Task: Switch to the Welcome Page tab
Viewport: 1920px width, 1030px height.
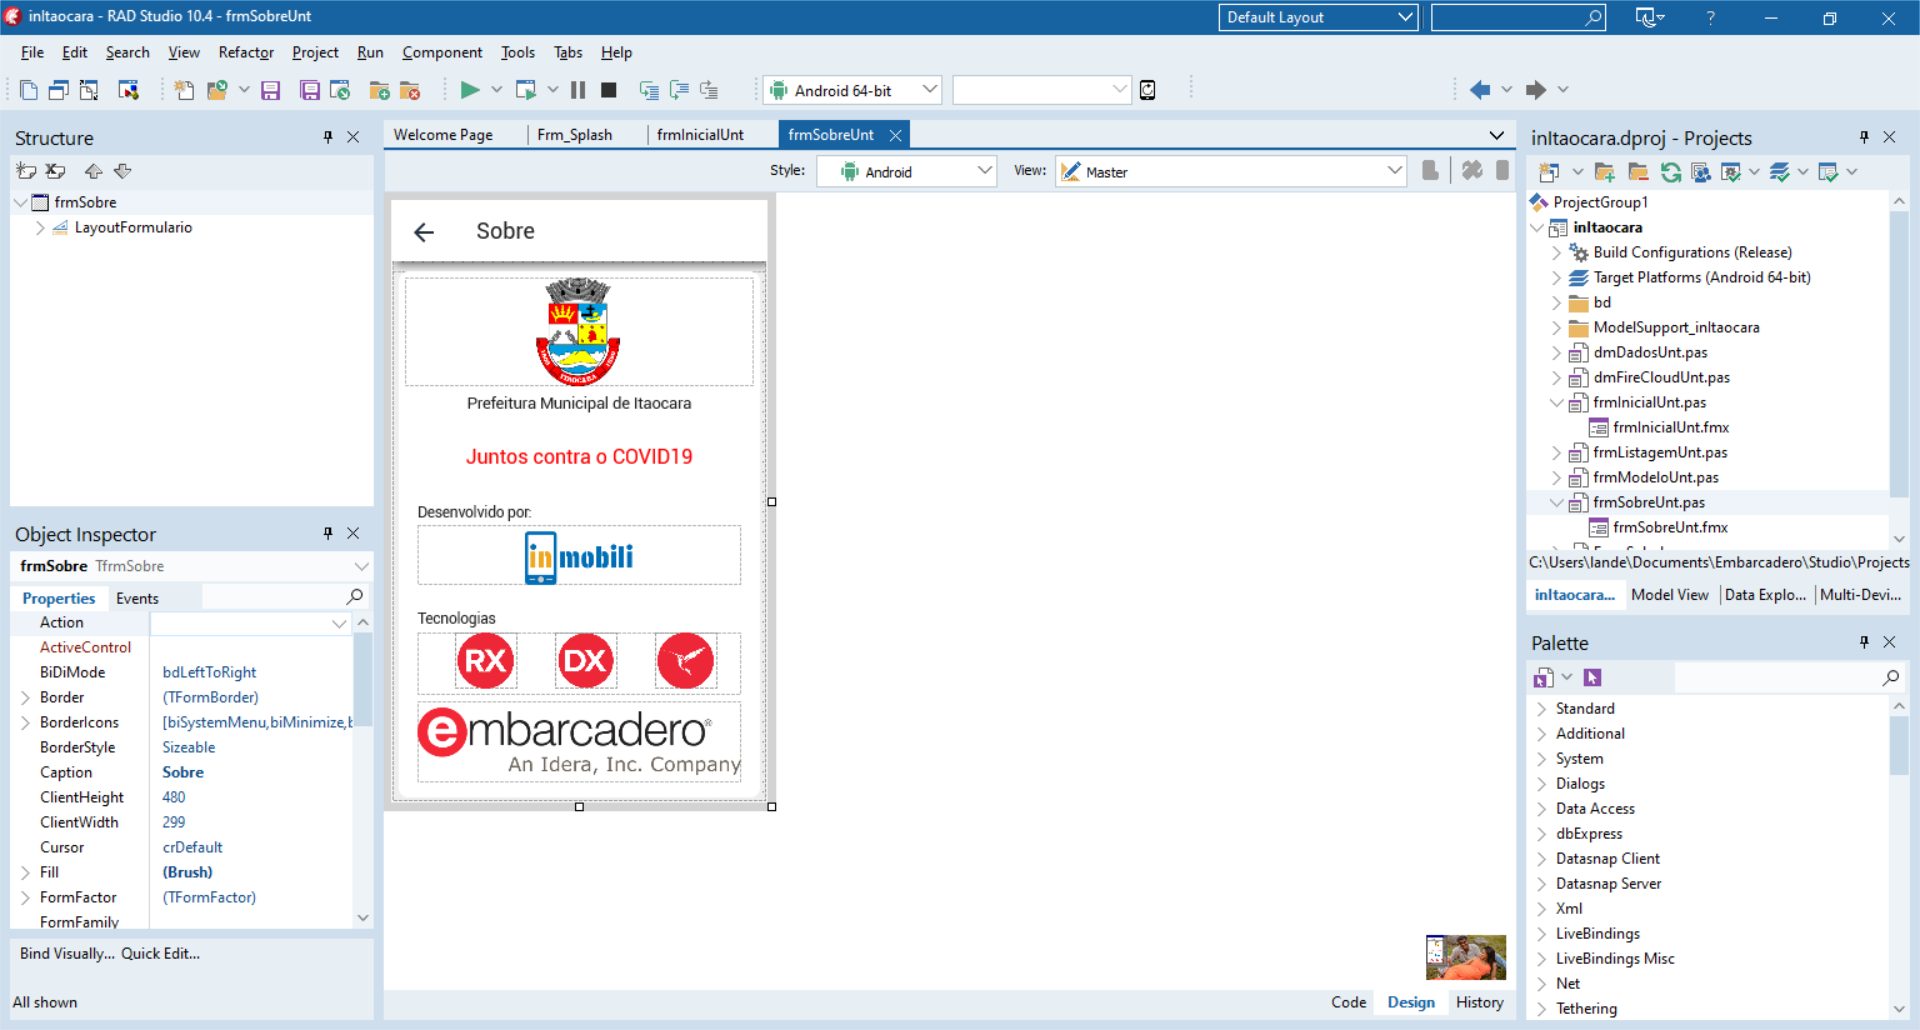Action: [x=443, y=135]
